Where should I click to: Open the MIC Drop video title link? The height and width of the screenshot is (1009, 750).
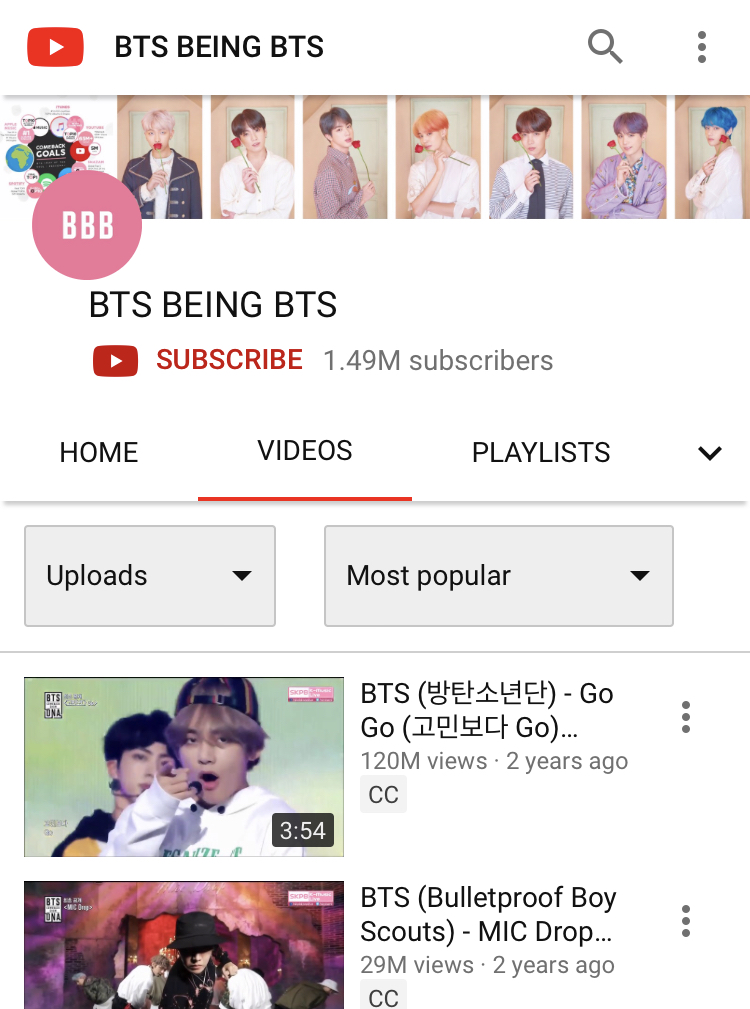pyautogui.click(x=488, y=914)
